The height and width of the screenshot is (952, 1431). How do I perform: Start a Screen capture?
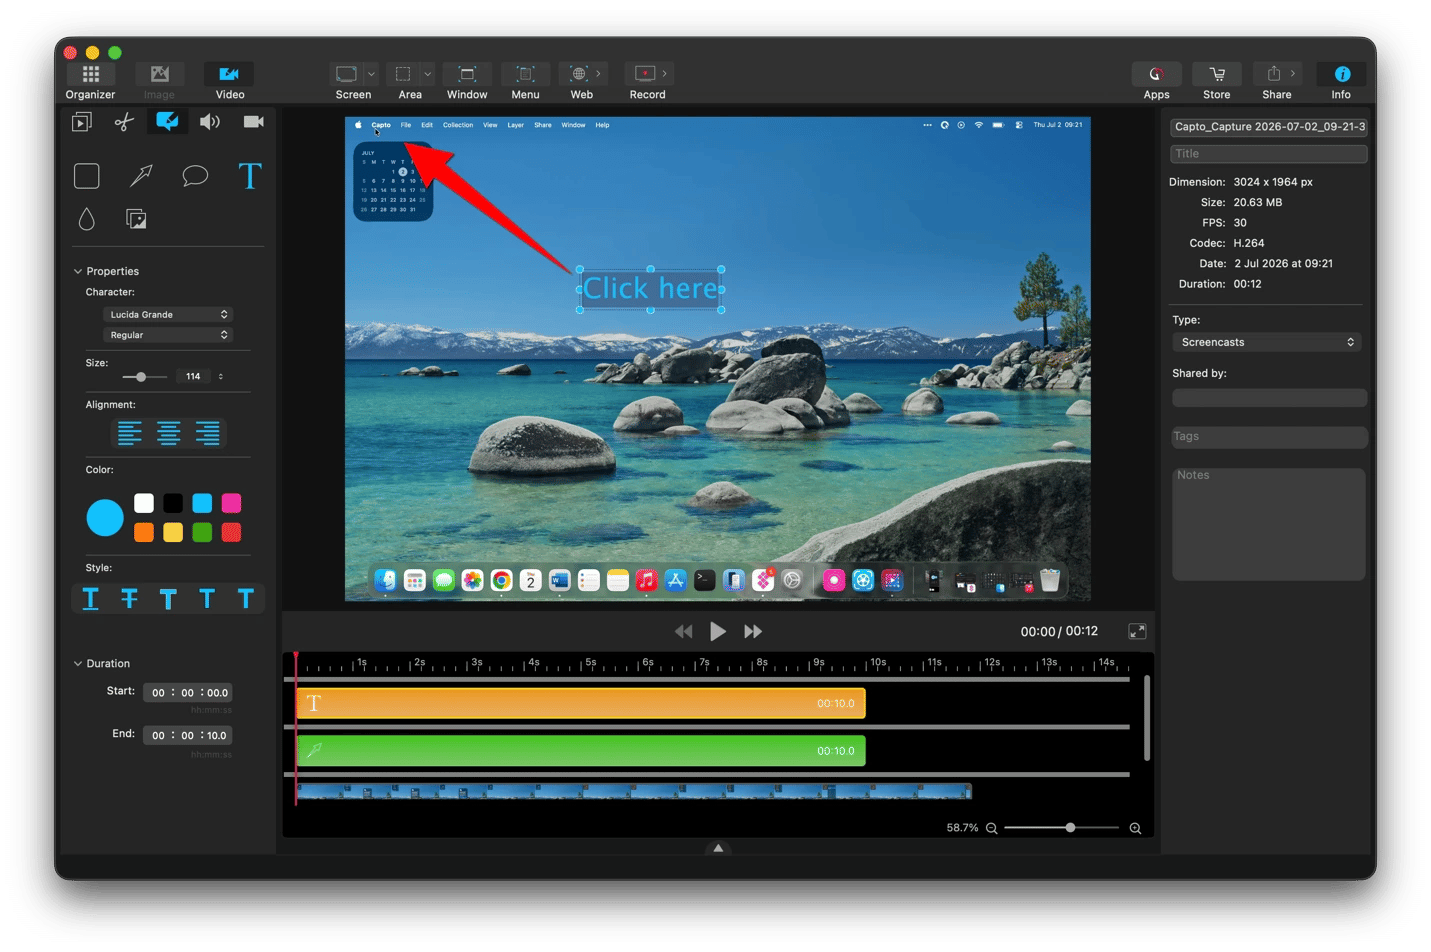[346, 74]
